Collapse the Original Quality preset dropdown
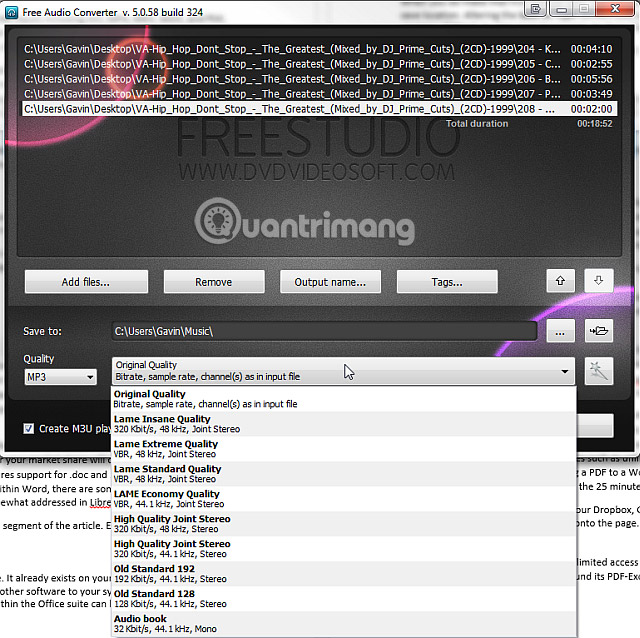 343,371
